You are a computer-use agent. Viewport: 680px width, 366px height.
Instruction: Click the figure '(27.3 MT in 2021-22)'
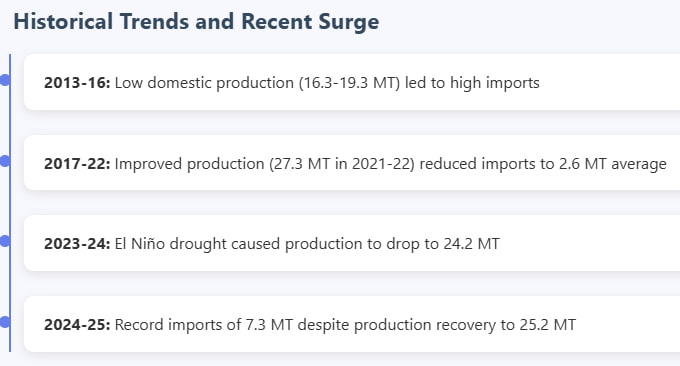[x=342, y=163]
